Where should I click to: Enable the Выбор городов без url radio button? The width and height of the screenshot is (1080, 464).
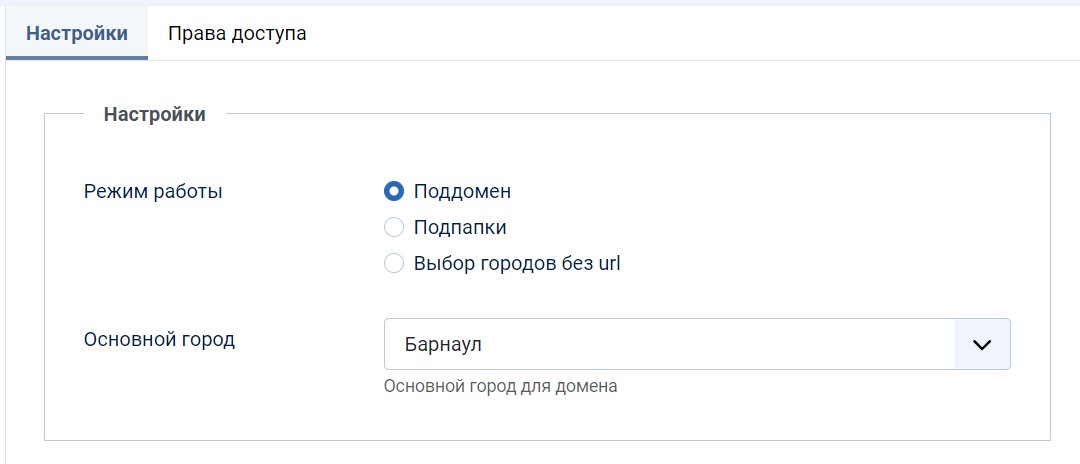[x=394, y=264]
